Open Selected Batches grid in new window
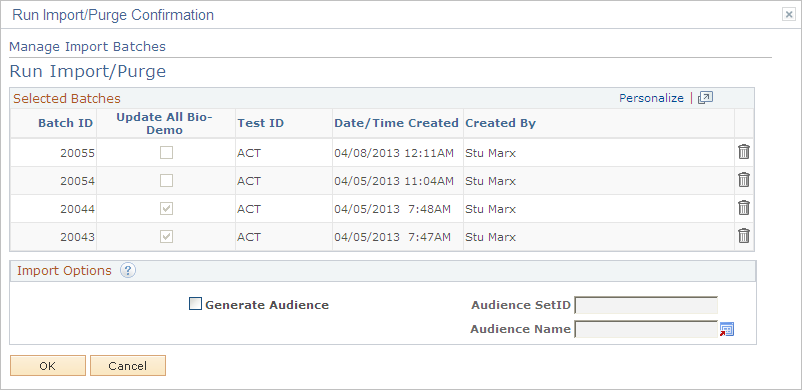Image resolution: width=802 pixels, height=390 pixels. tap(705, 98)
